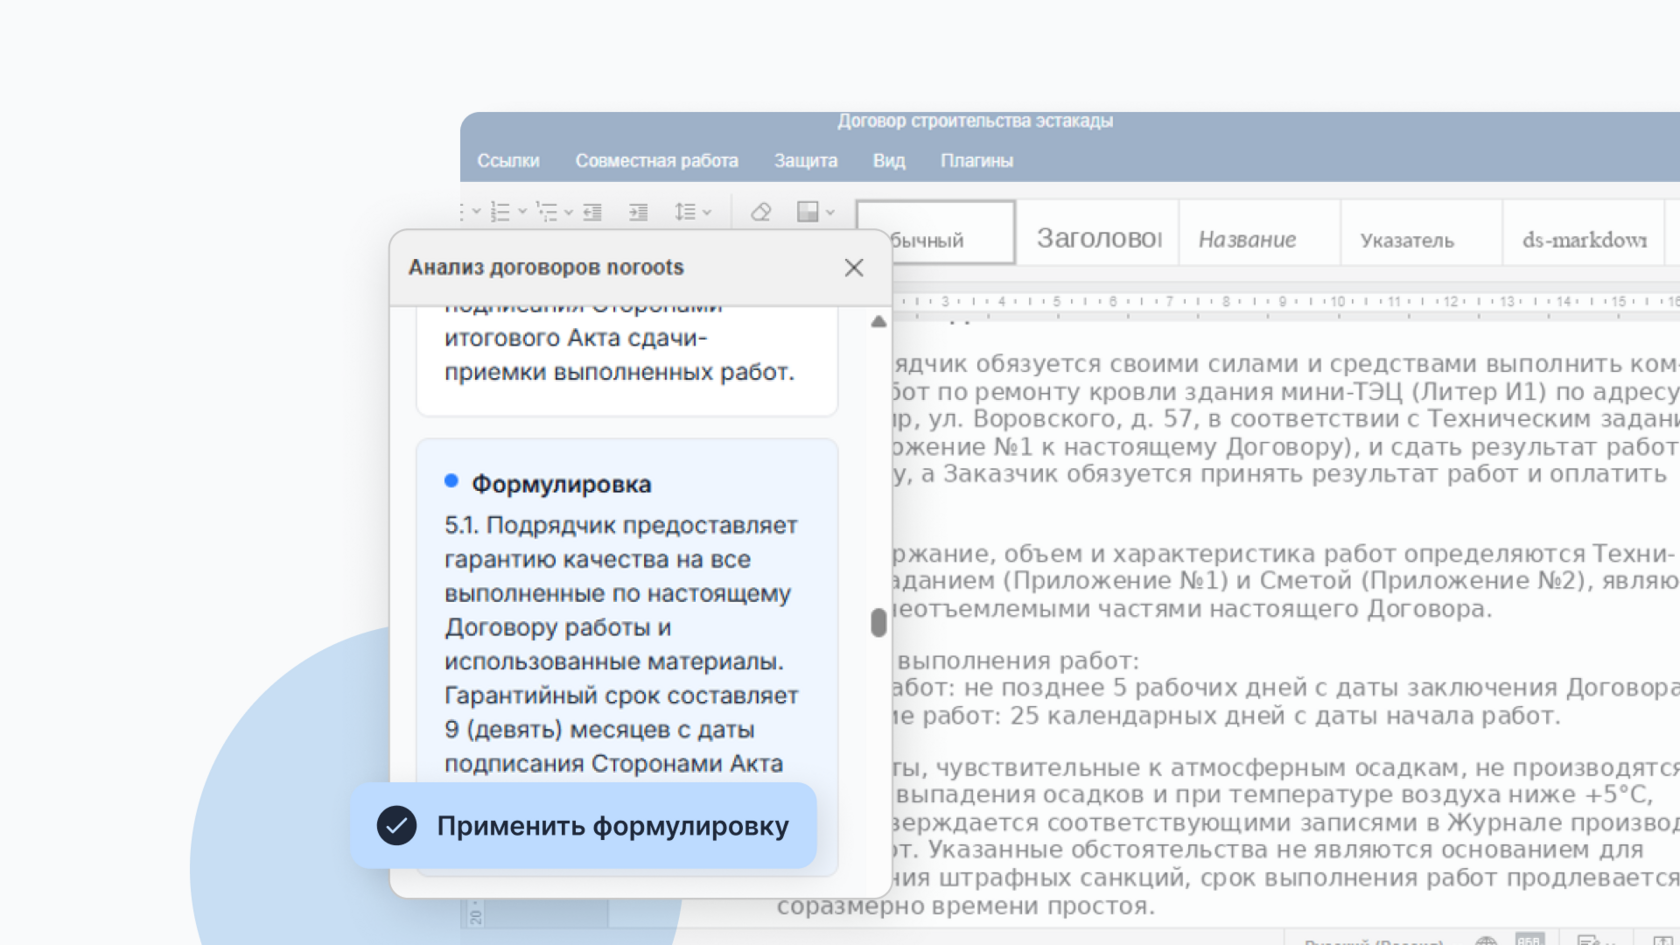The height and width of the screenshot is (945, 1680).
Task: Decrease paragraph indent
Action: (x=593, y=212)
